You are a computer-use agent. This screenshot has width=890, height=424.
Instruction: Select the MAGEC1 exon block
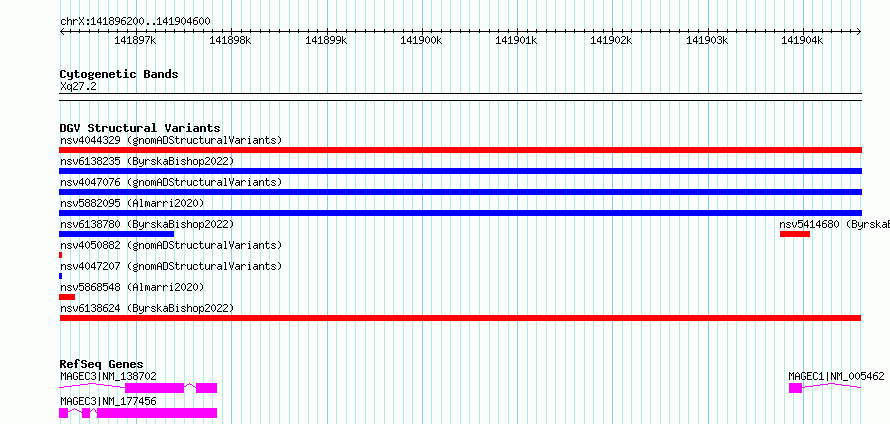pyautogui.click(x=795, y=388)
